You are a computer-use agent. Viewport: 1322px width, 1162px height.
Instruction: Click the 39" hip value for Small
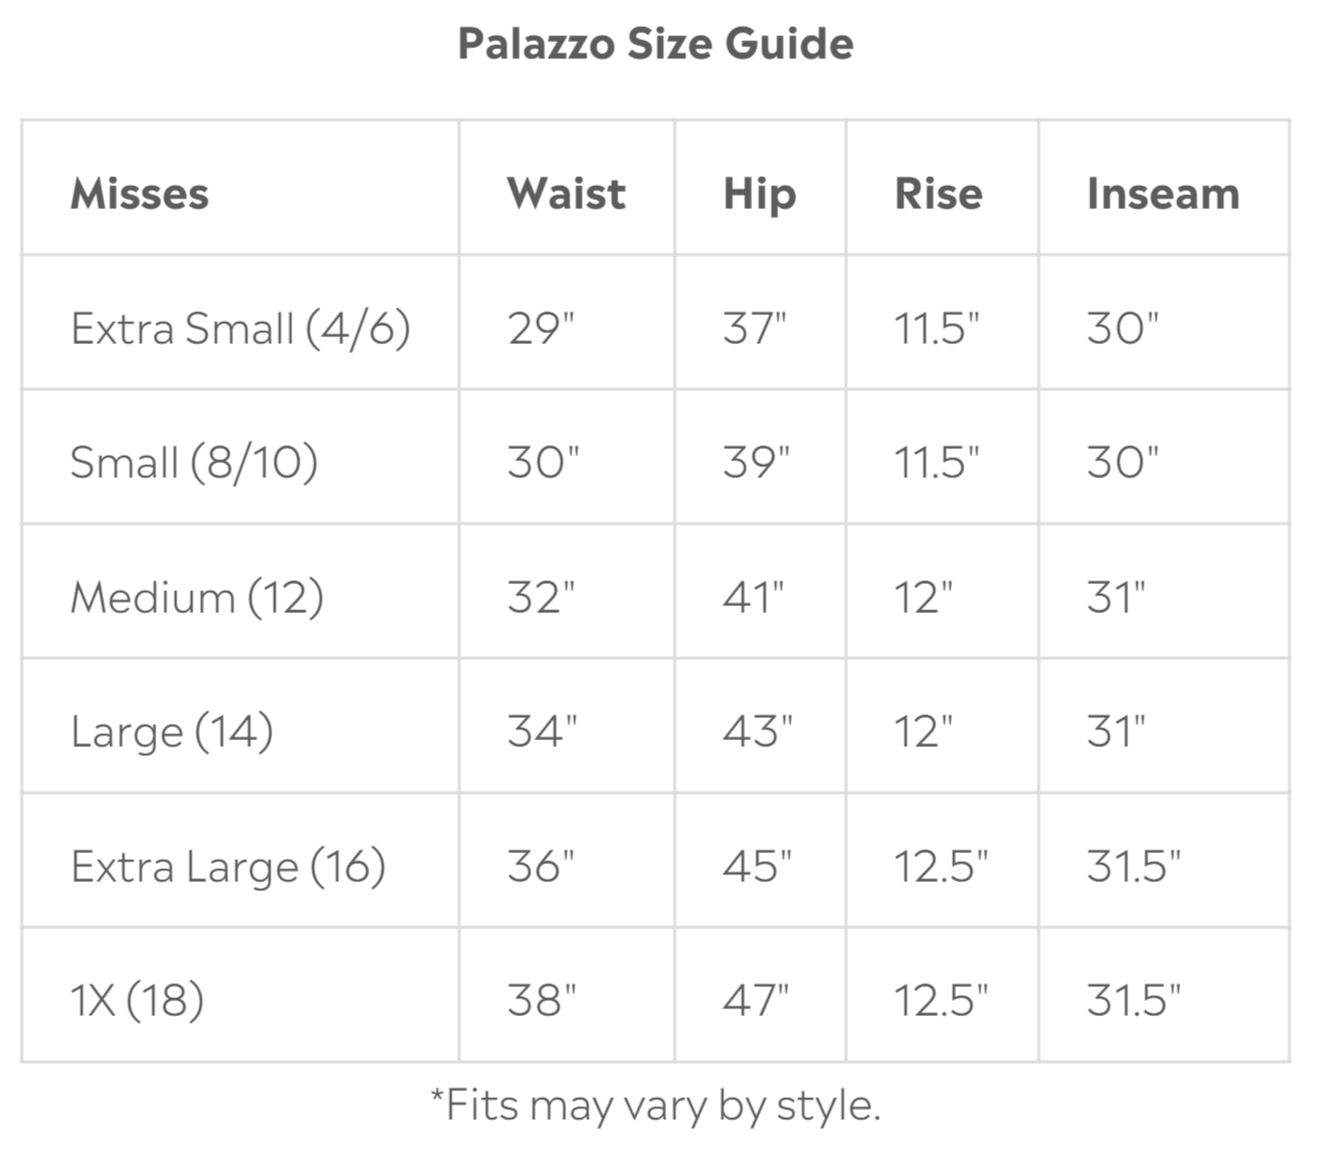click(756, 462)
